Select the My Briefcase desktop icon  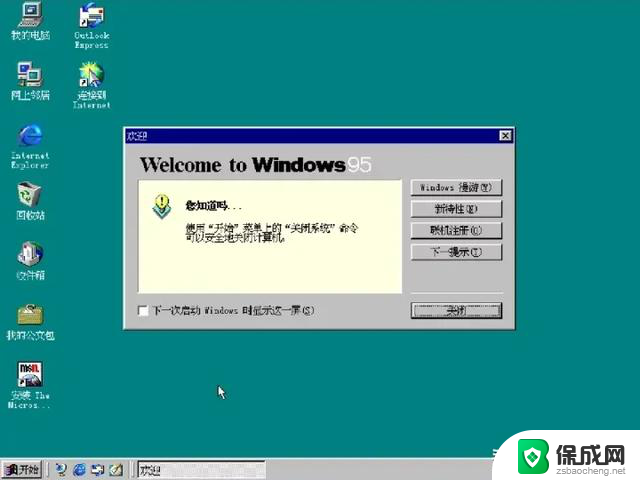click(30, 322)
